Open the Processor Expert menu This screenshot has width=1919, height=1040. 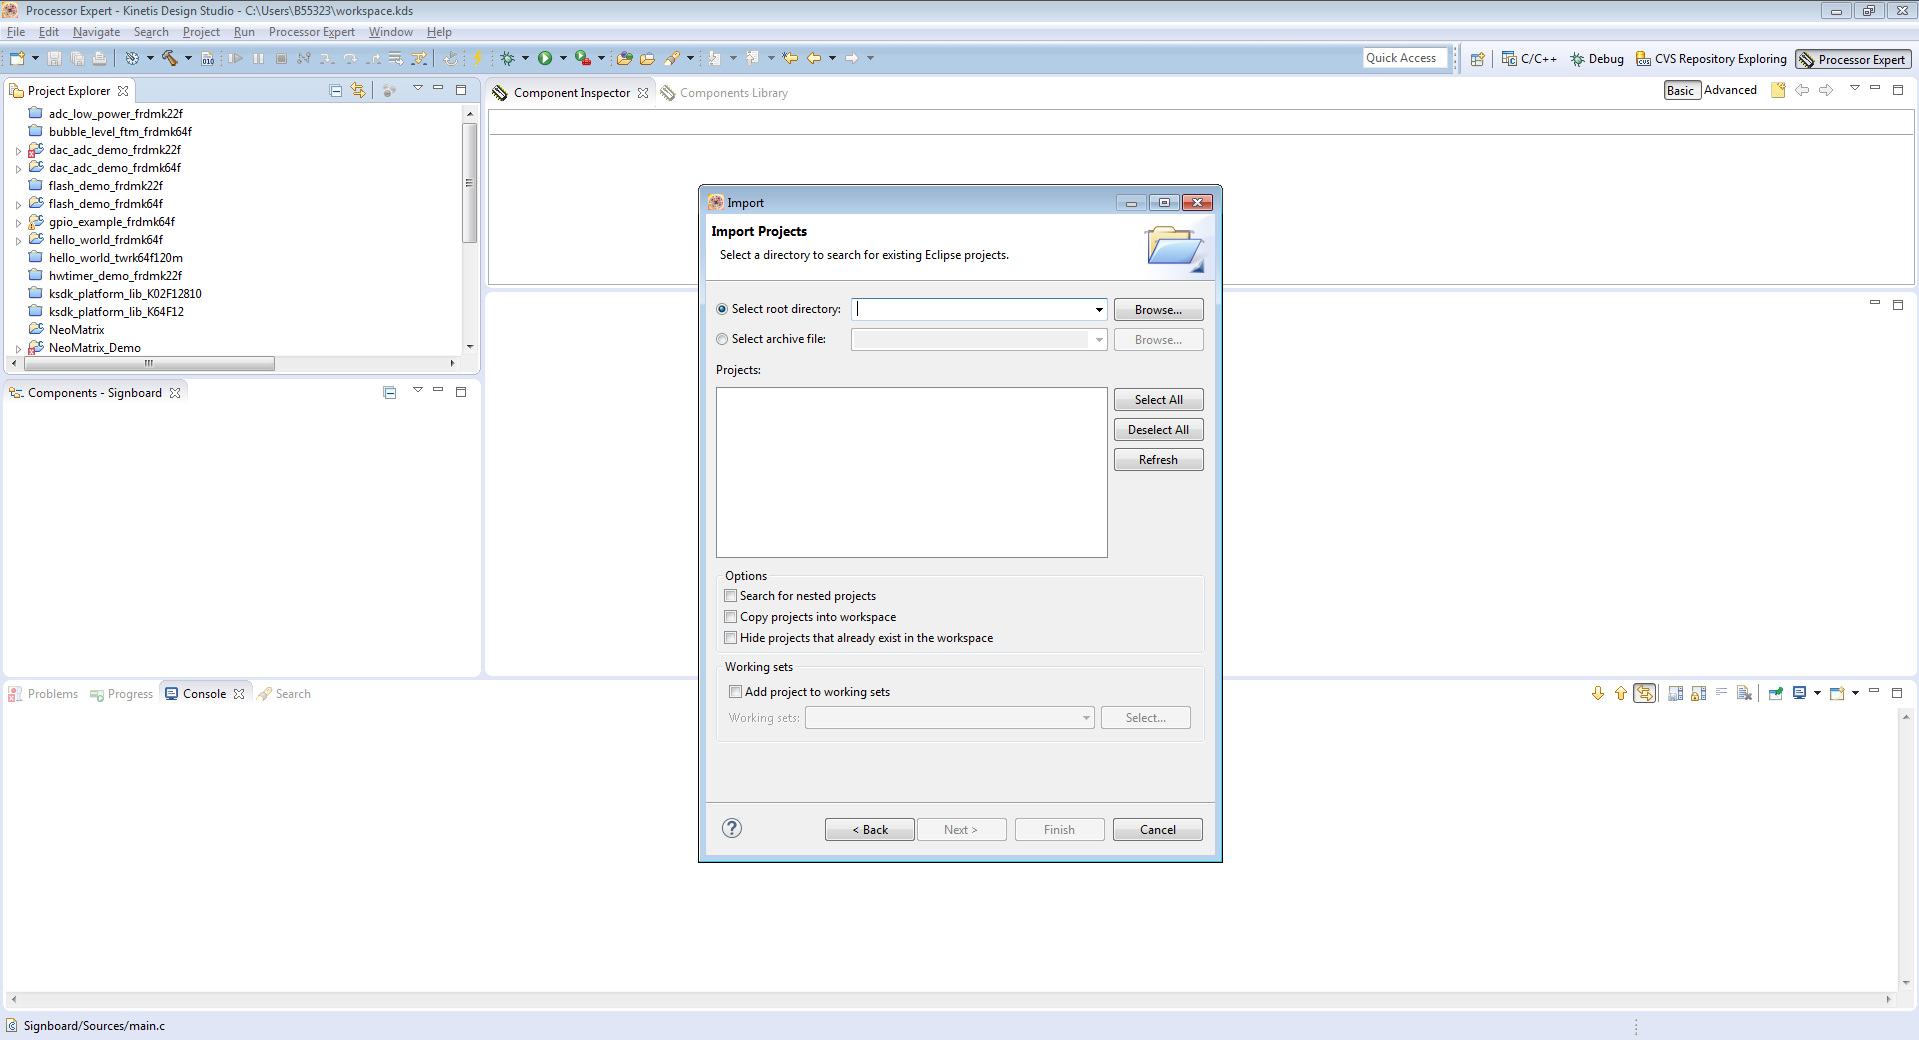311,32
